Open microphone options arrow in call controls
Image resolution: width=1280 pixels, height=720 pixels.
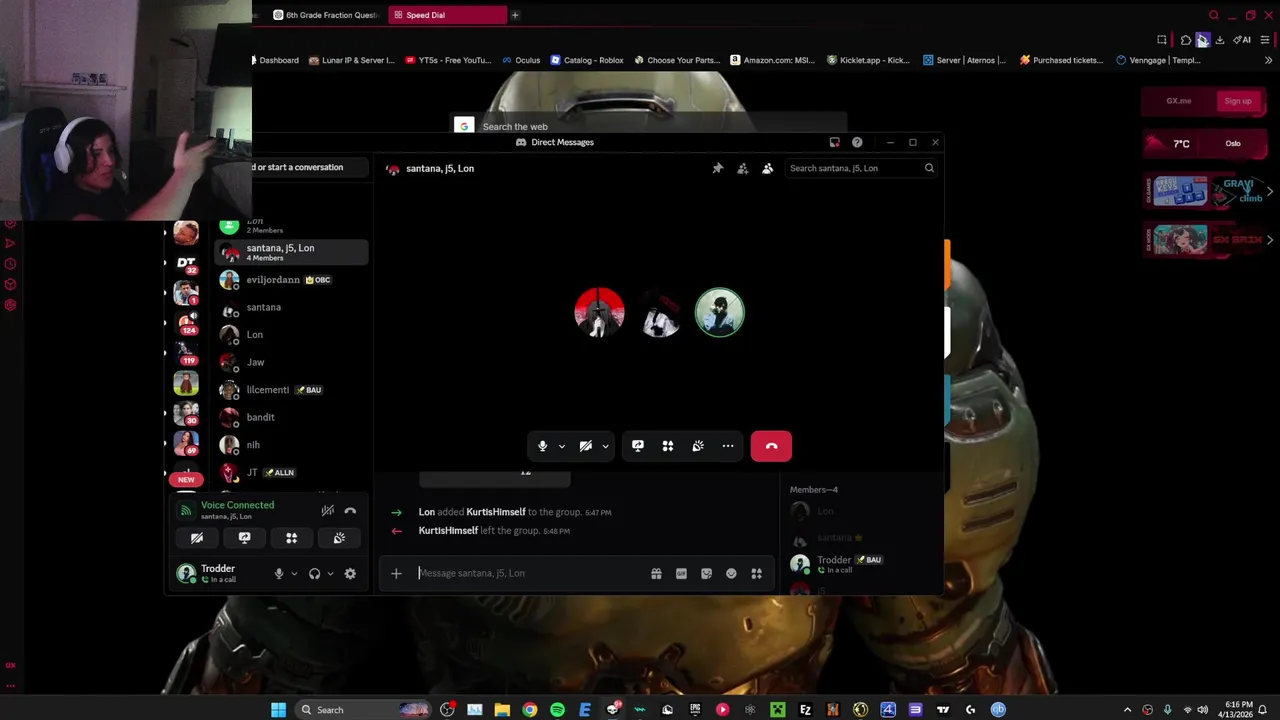(561, 446)
